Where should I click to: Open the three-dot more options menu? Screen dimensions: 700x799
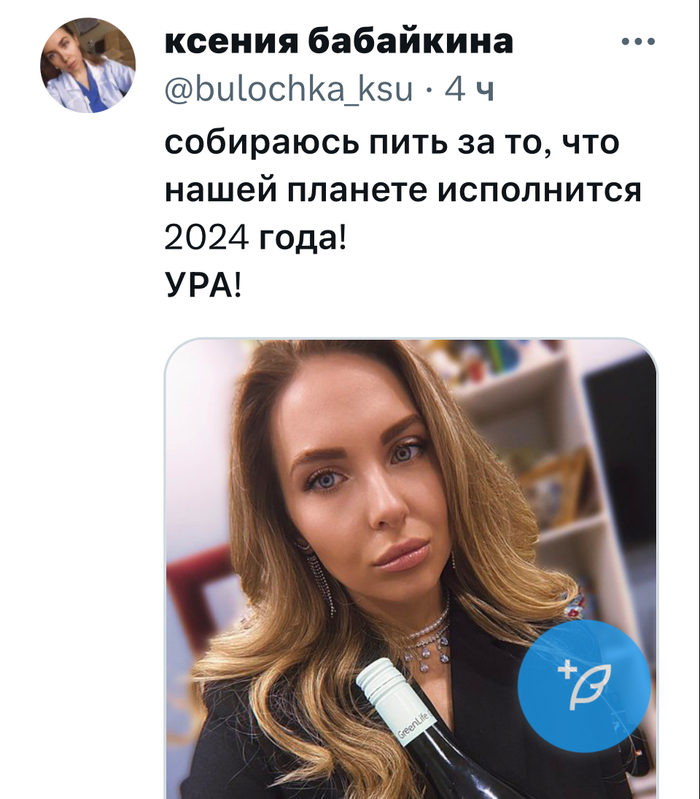[638, 42]
